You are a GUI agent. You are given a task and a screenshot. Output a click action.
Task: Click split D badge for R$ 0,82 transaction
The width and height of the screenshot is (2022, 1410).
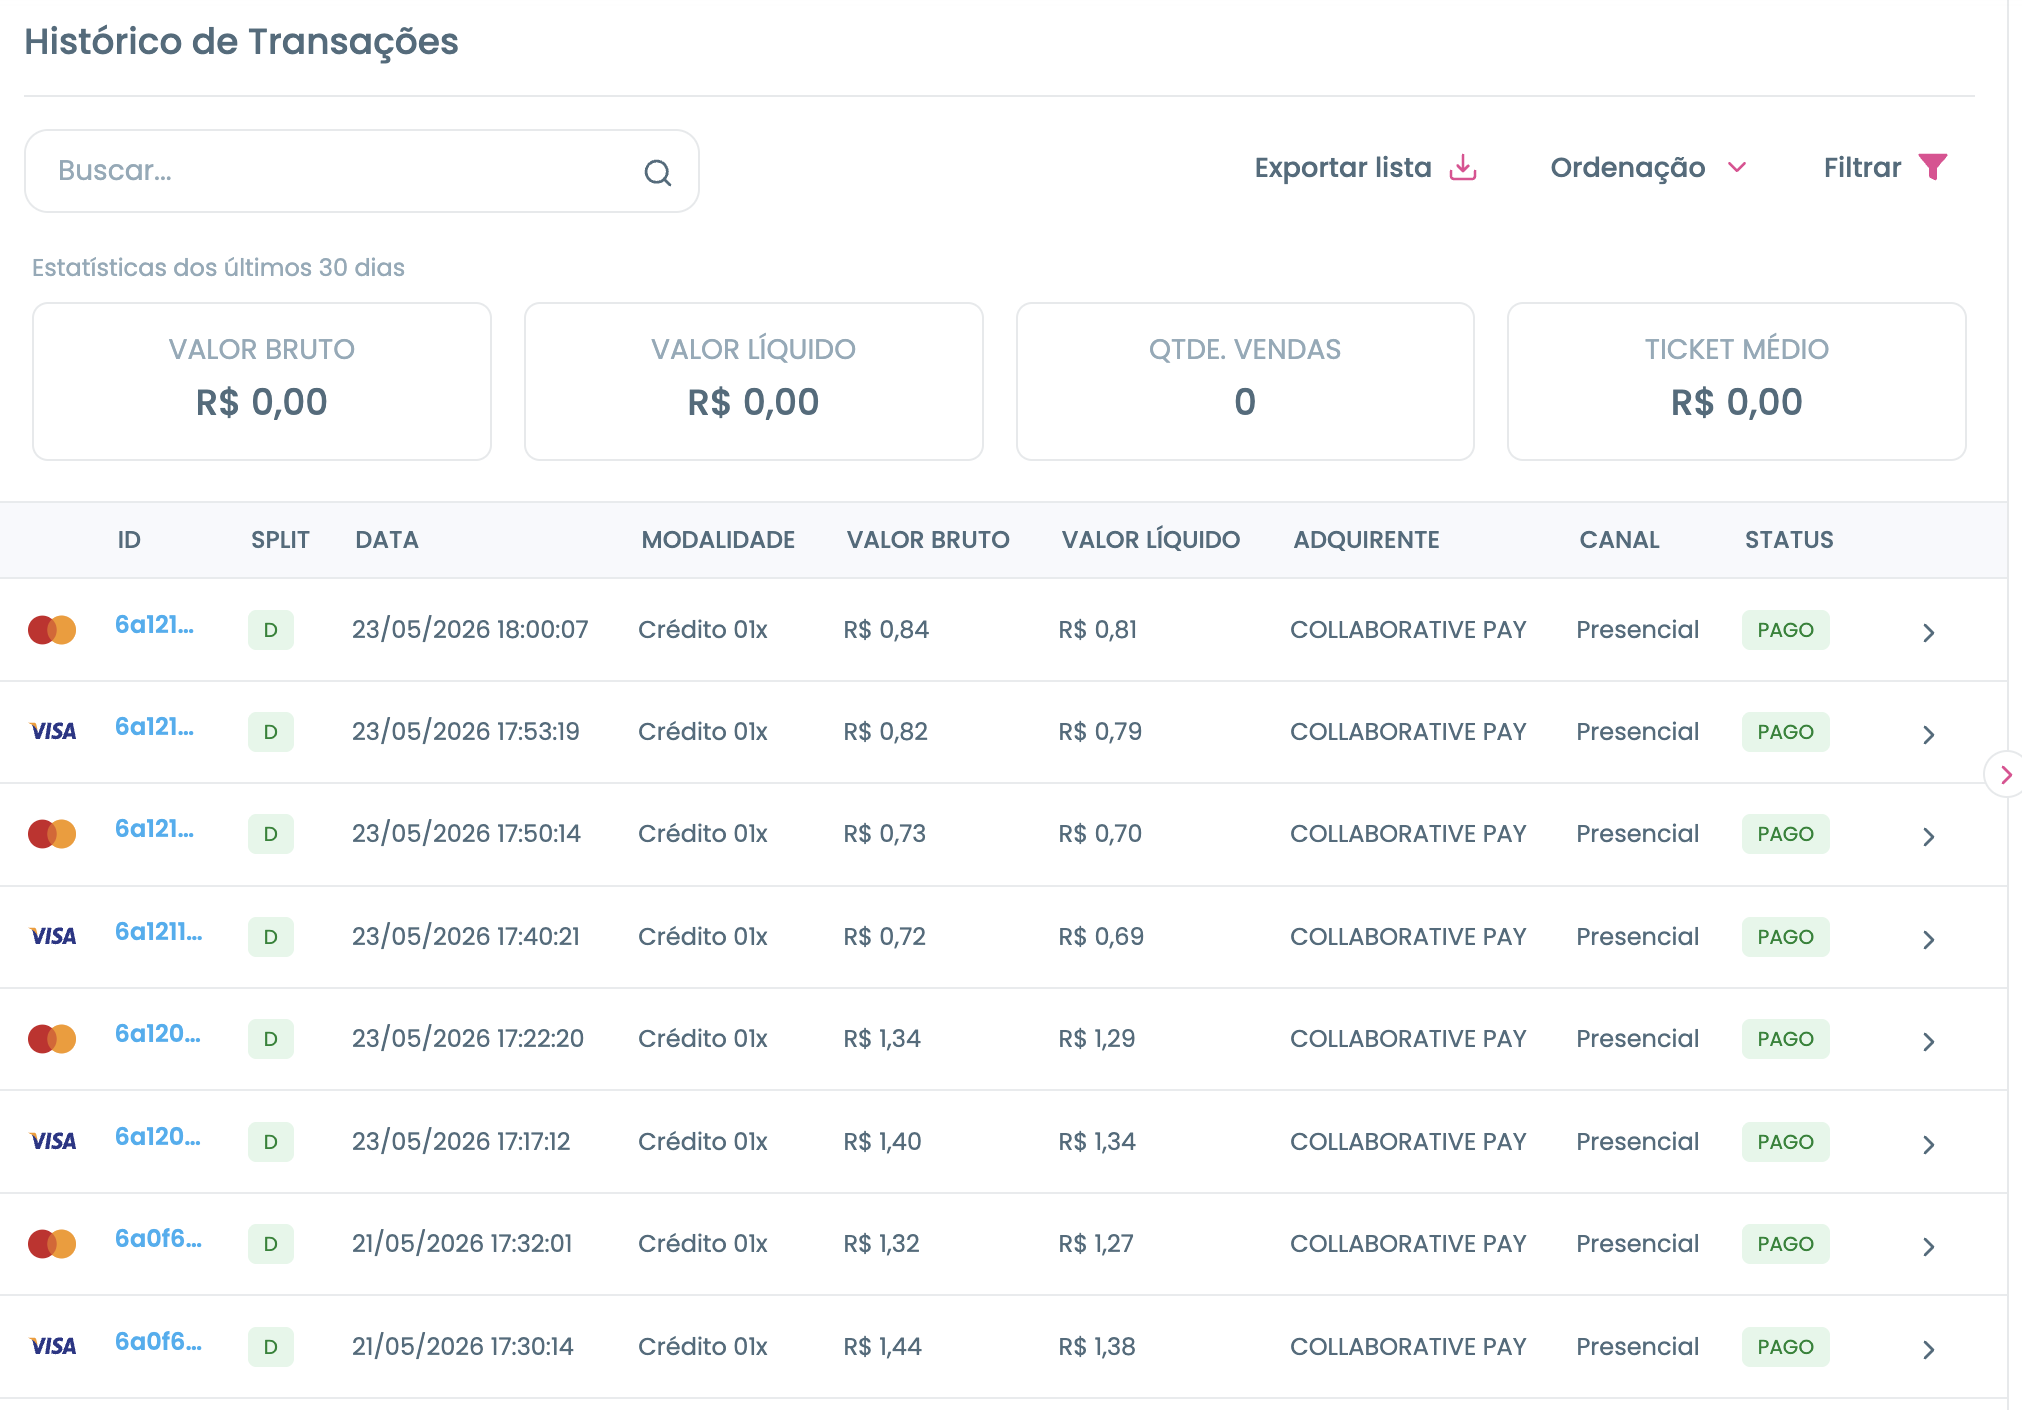(271, 732)
